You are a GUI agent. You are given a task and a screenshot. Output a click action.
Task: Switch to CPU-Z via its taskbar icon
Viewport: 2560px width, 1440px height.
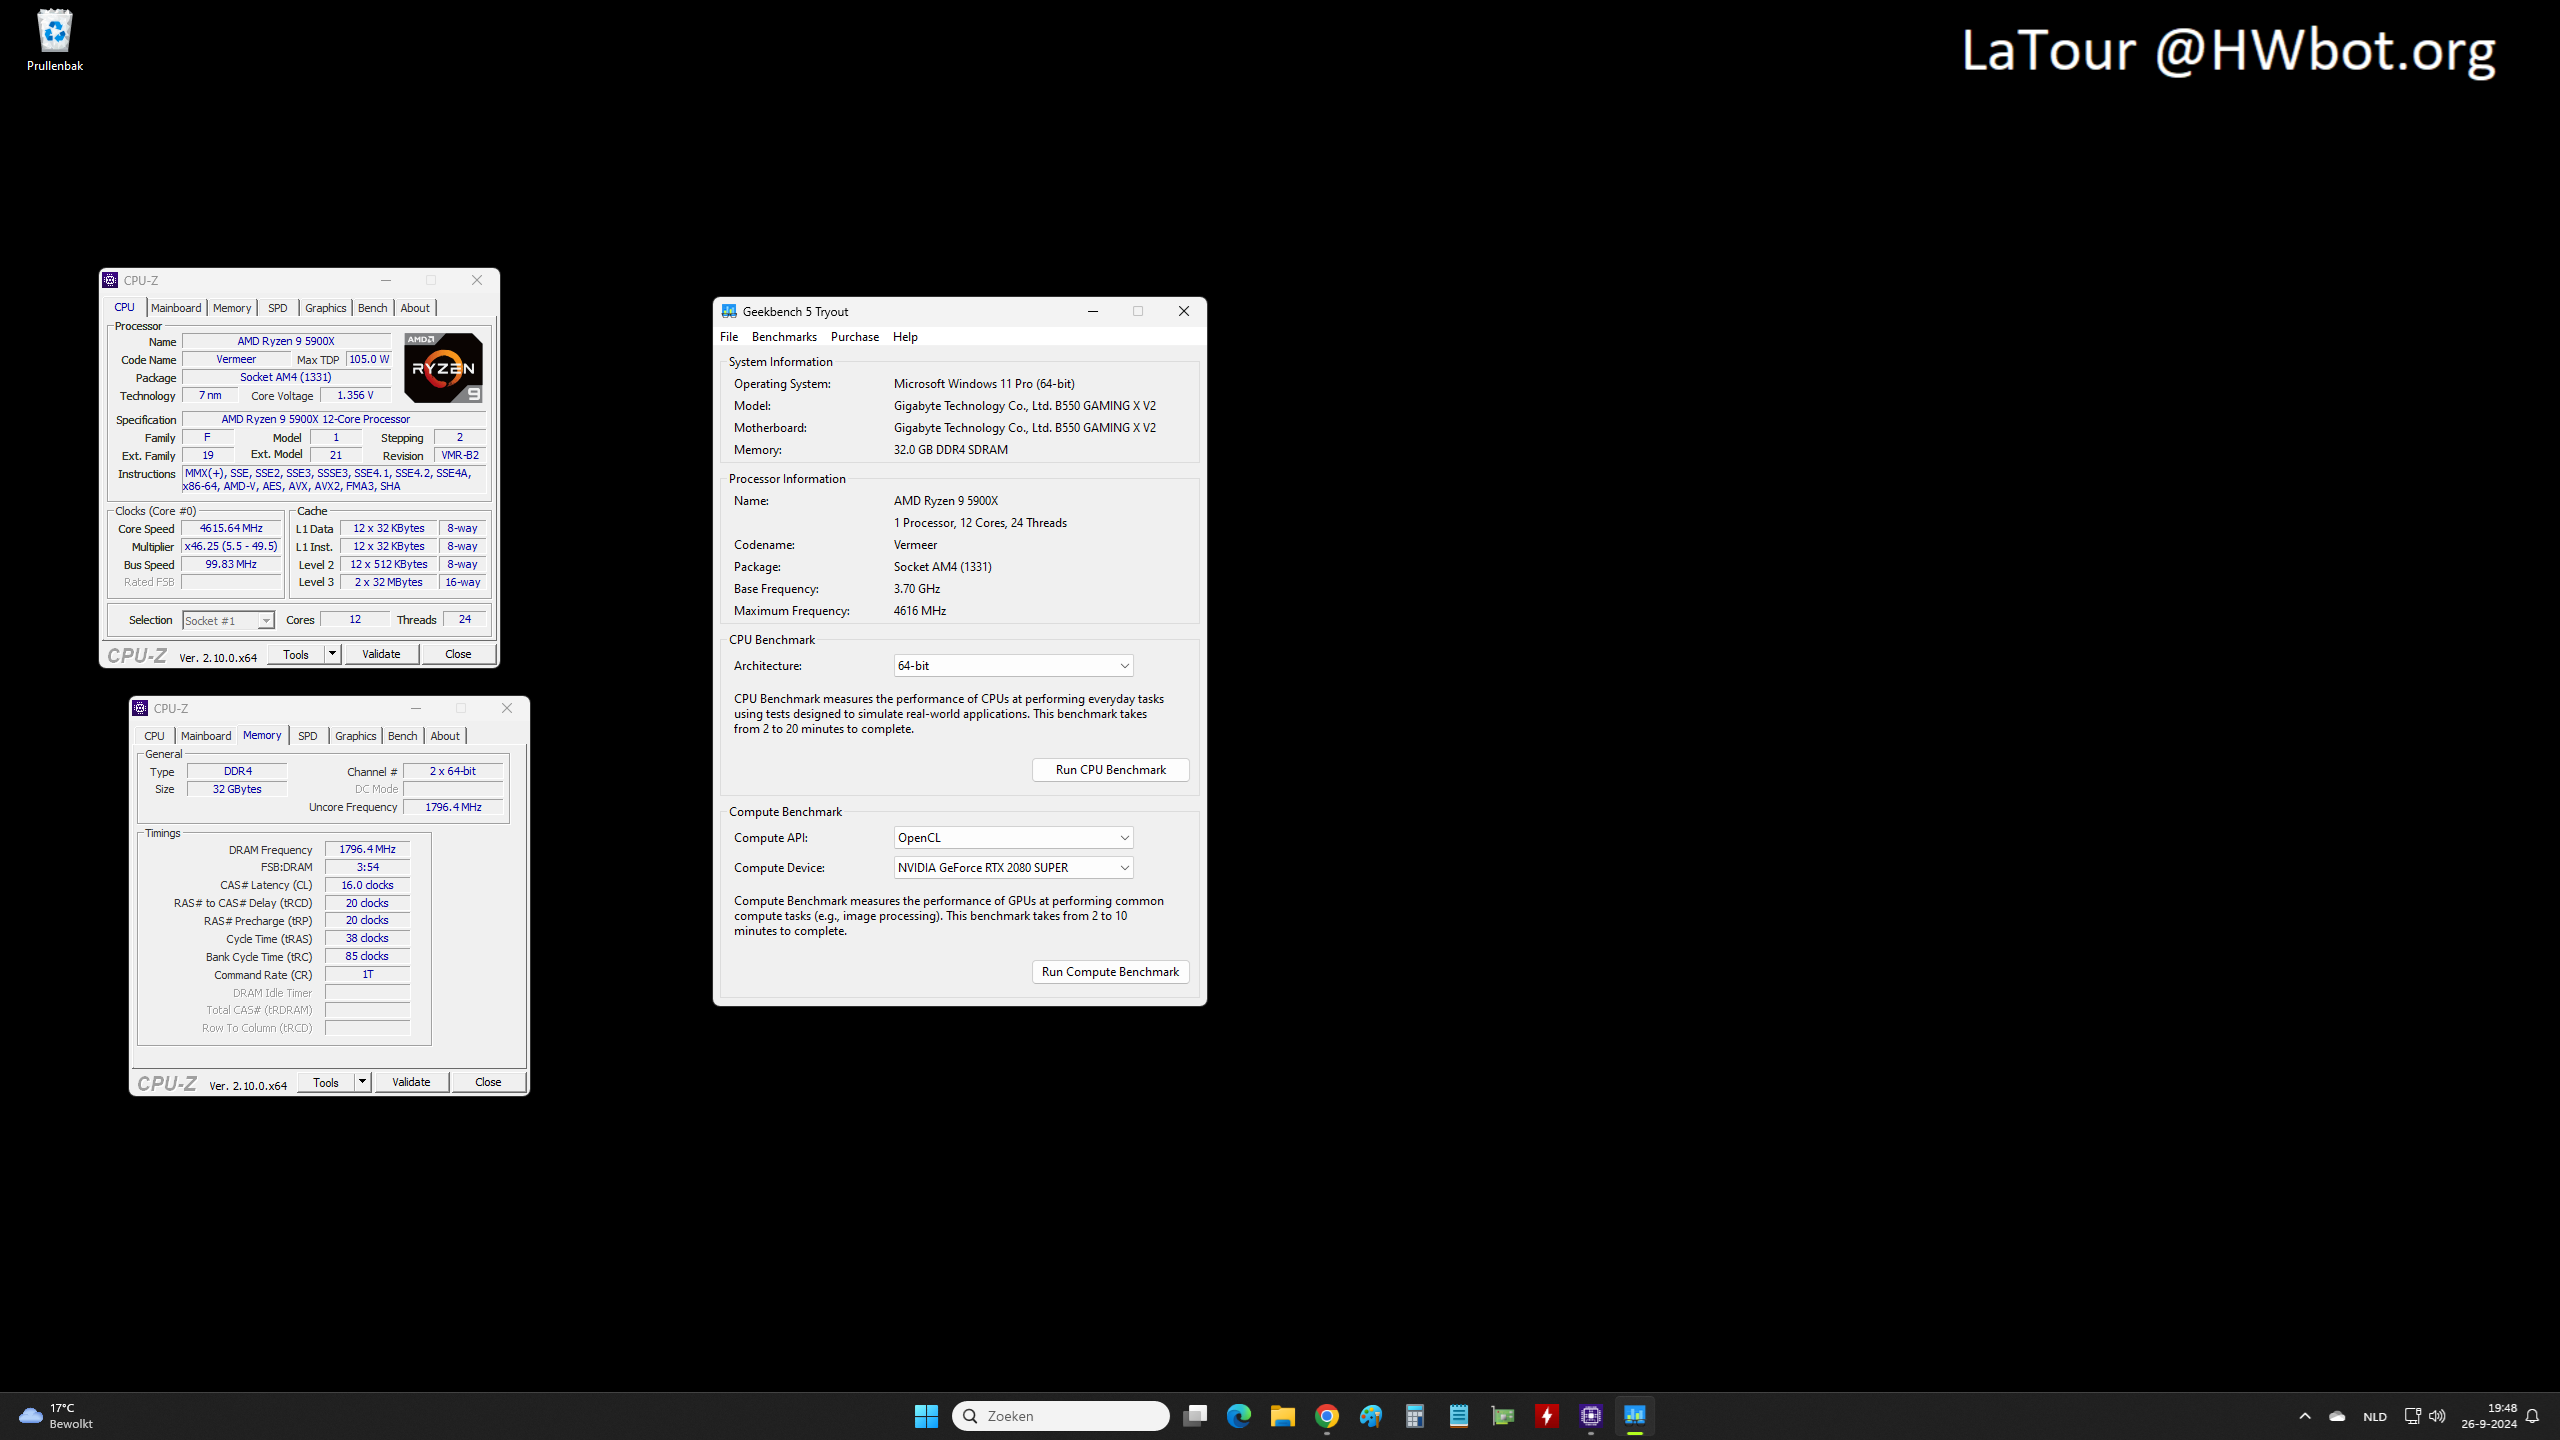[x=1591, y=1416]
